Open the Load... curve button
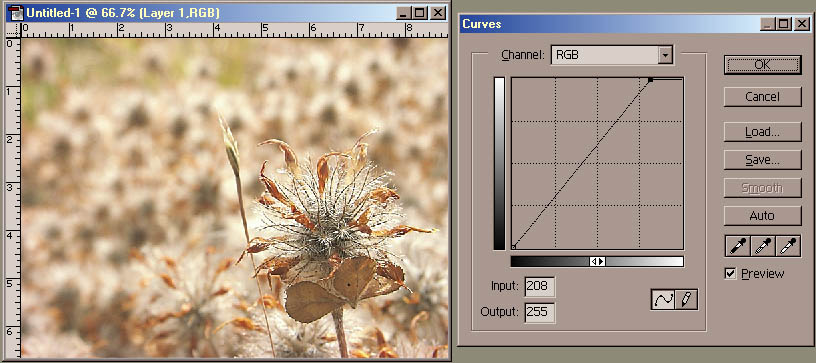 762,132
